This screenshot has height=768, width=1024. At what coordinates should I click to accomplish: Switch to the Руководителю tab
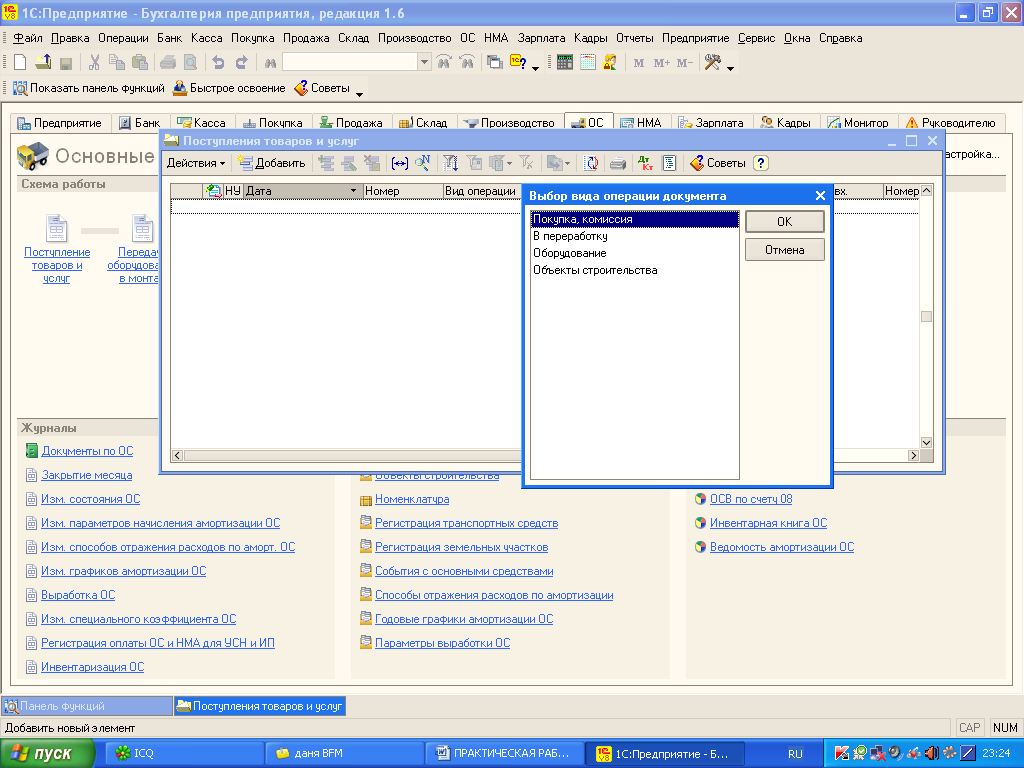(x=951, y=123)
